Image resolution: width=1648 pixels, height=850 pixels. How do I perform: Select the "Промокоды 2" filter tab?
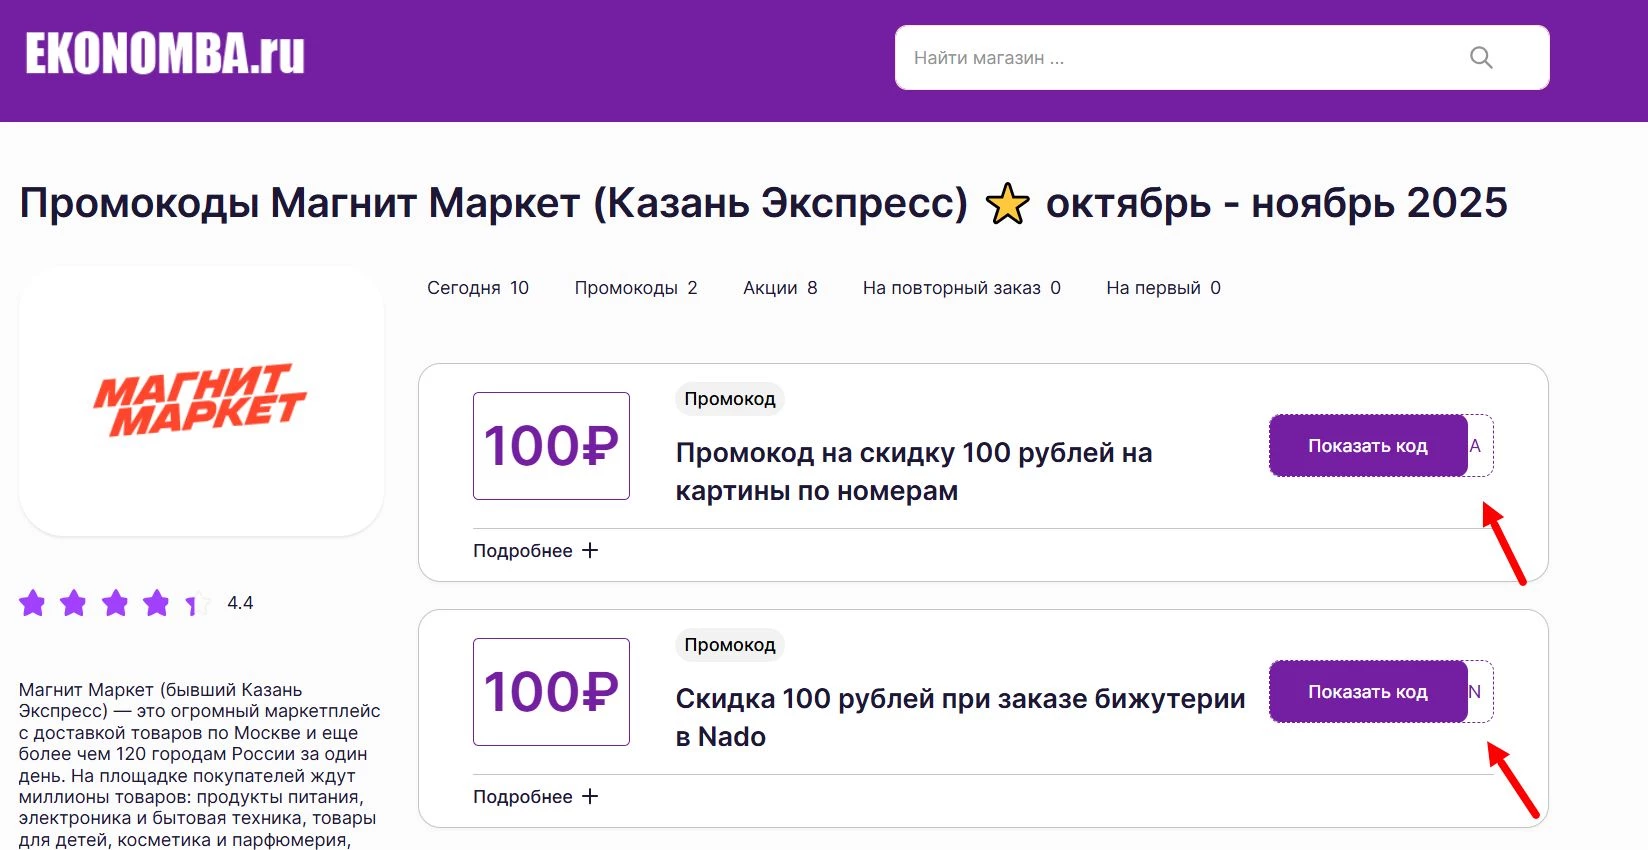[636, 288]
